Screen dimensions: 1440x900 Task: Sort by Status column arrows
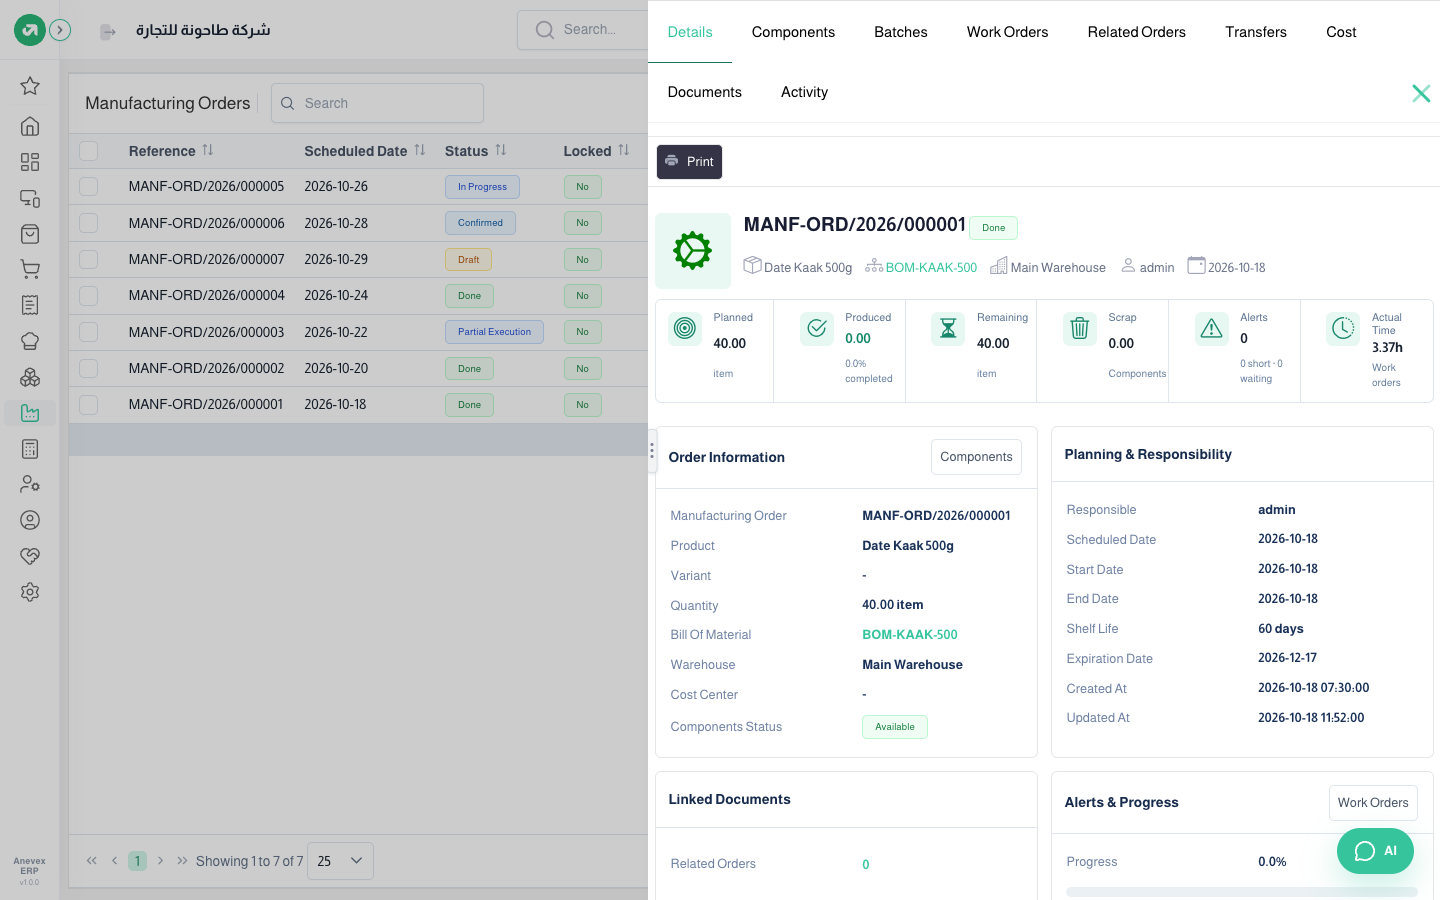pos(501,150)
